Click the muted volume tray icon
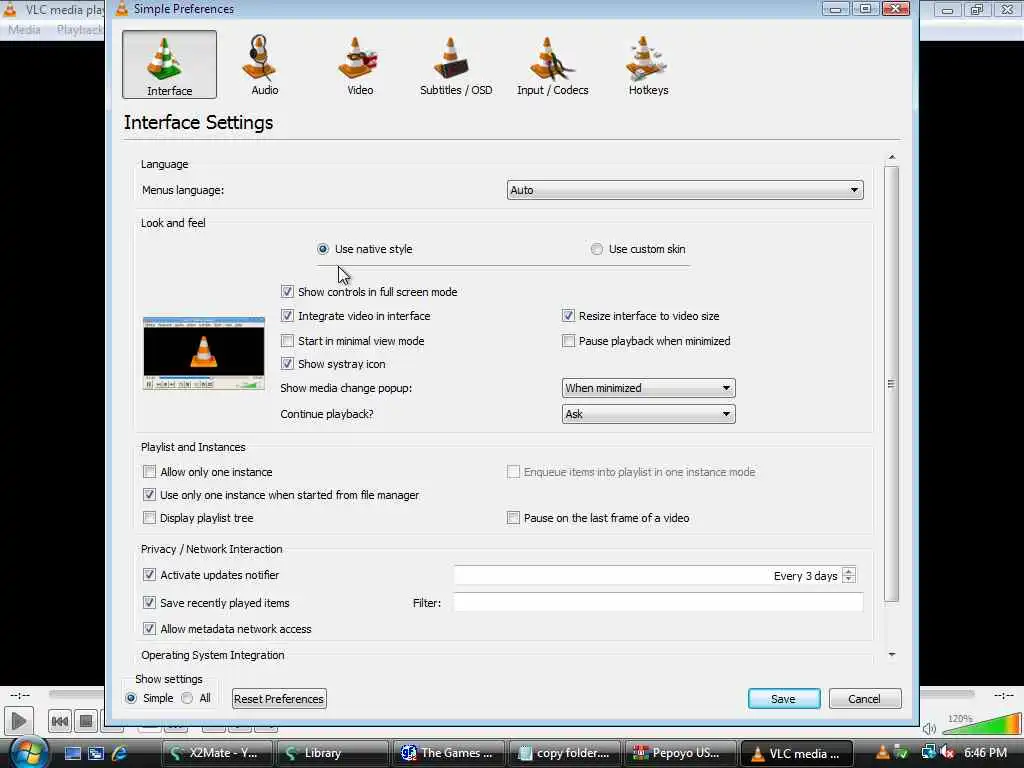Screen dimensions: 1024x768 (948, 753)
